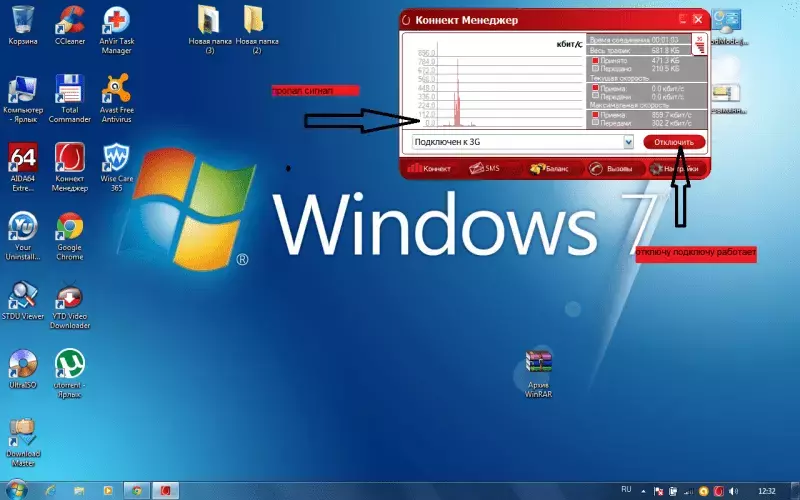This screenshot has height=500, width=800.
Task: Toggle the Принято traffic checkbox
Action: [x=595, y=60]
